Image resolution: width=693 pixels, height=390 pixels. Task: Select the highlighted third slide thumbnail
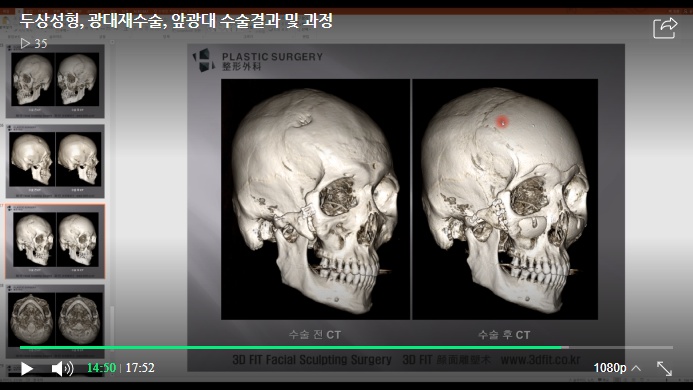55,241
